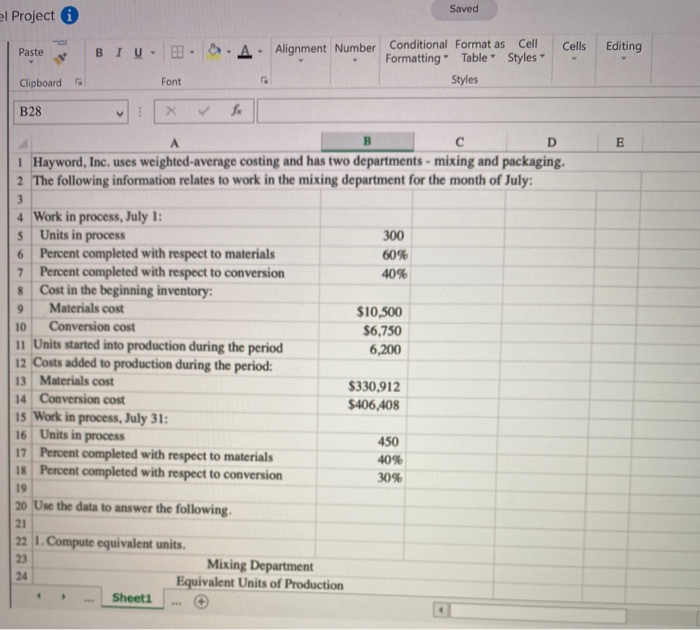Click the cell showing 30%

tap(361, 478)
